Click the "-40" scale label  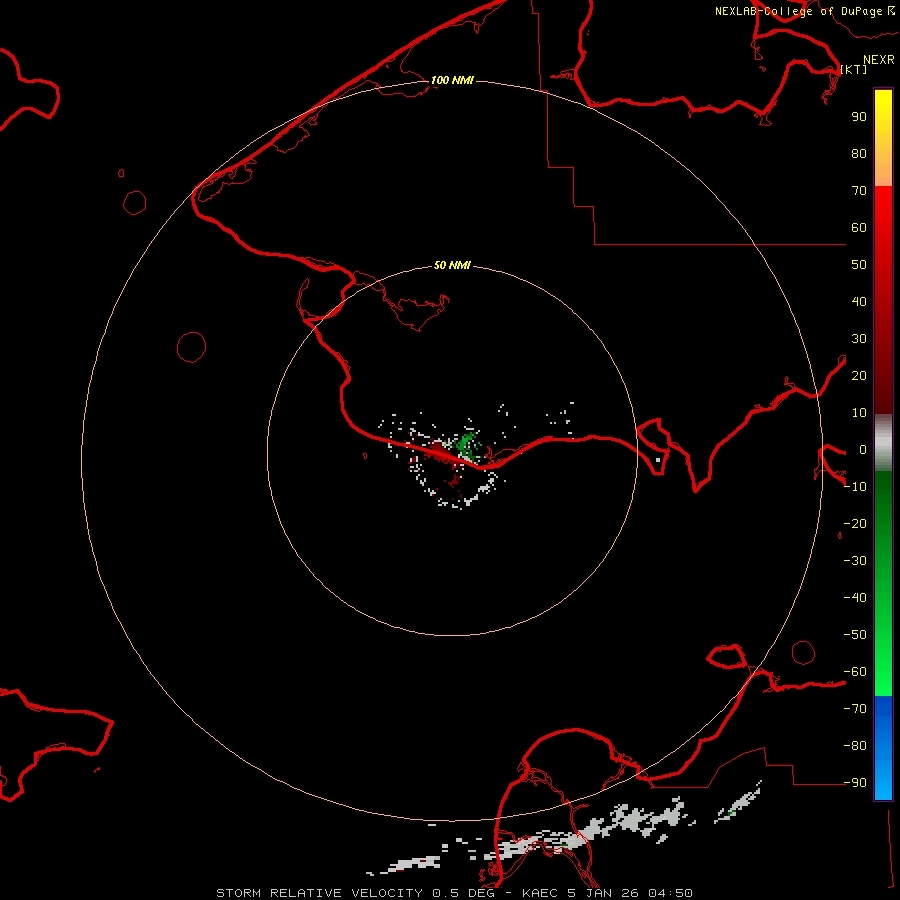[x=855, y=598]
